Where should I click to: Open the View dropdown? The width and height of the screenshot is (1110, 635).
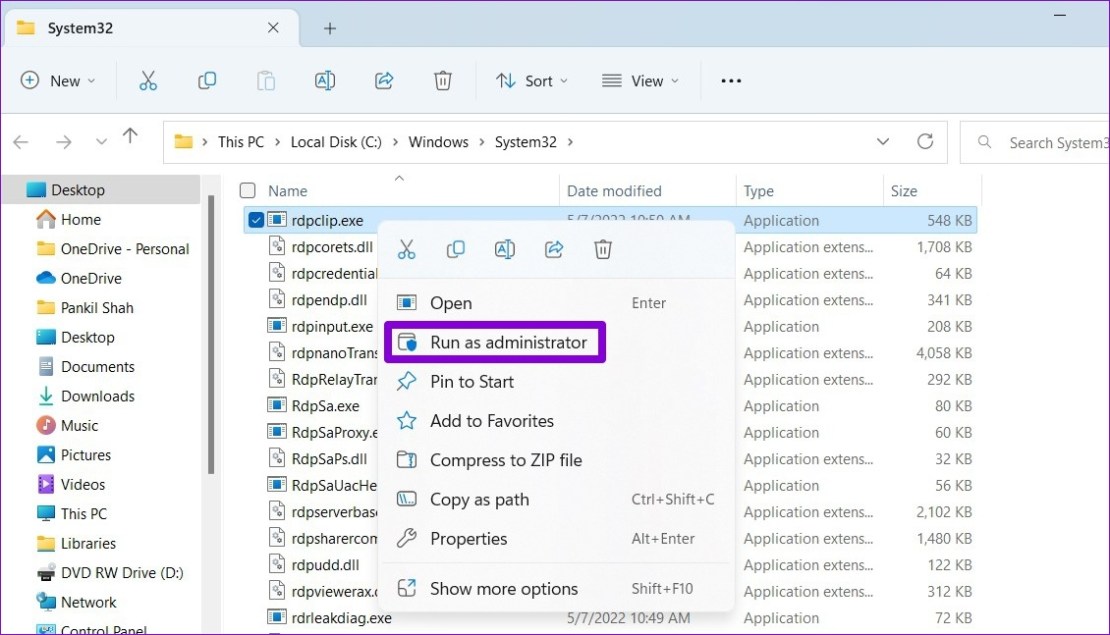640,81
